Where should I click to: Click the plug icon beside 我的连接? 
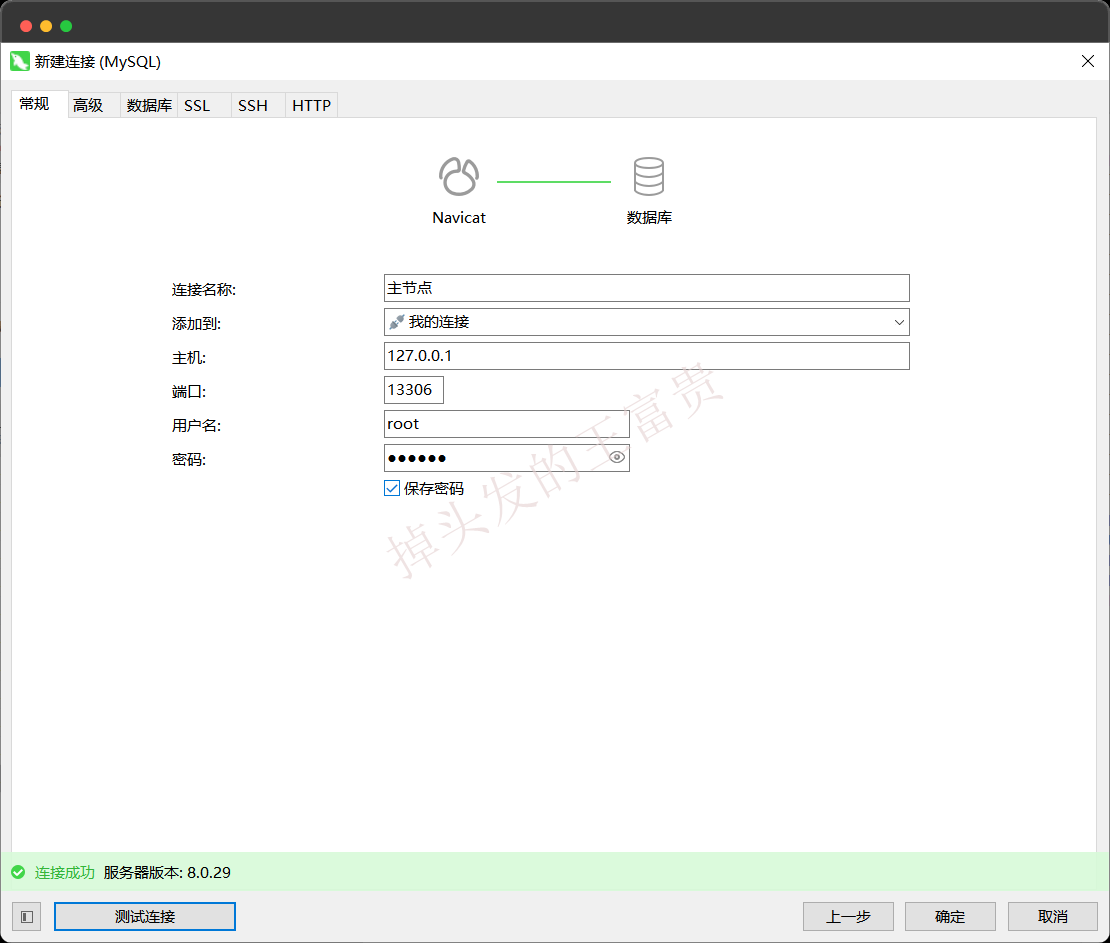pyautogui.click(x=396, y=322)
